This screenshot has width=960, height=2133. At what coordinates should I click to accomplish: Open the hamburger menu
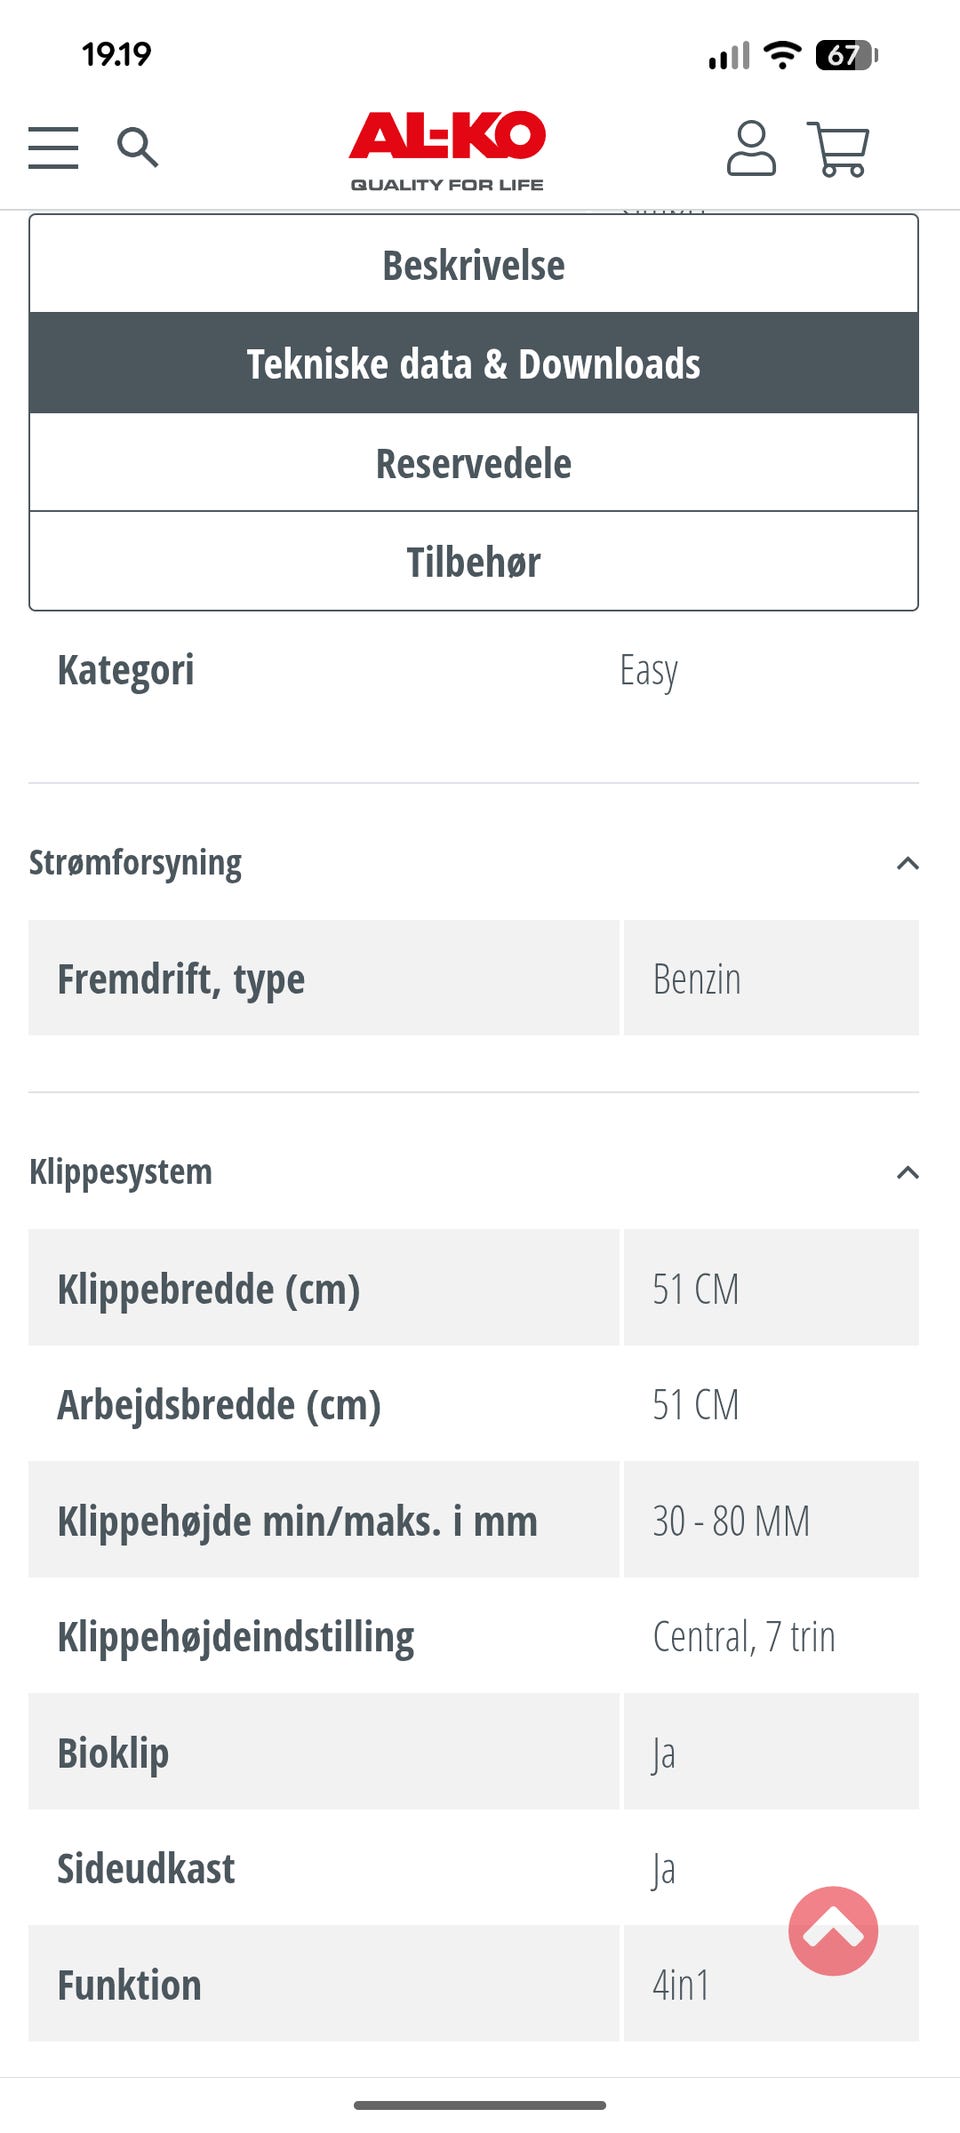(x=53, y=148)
